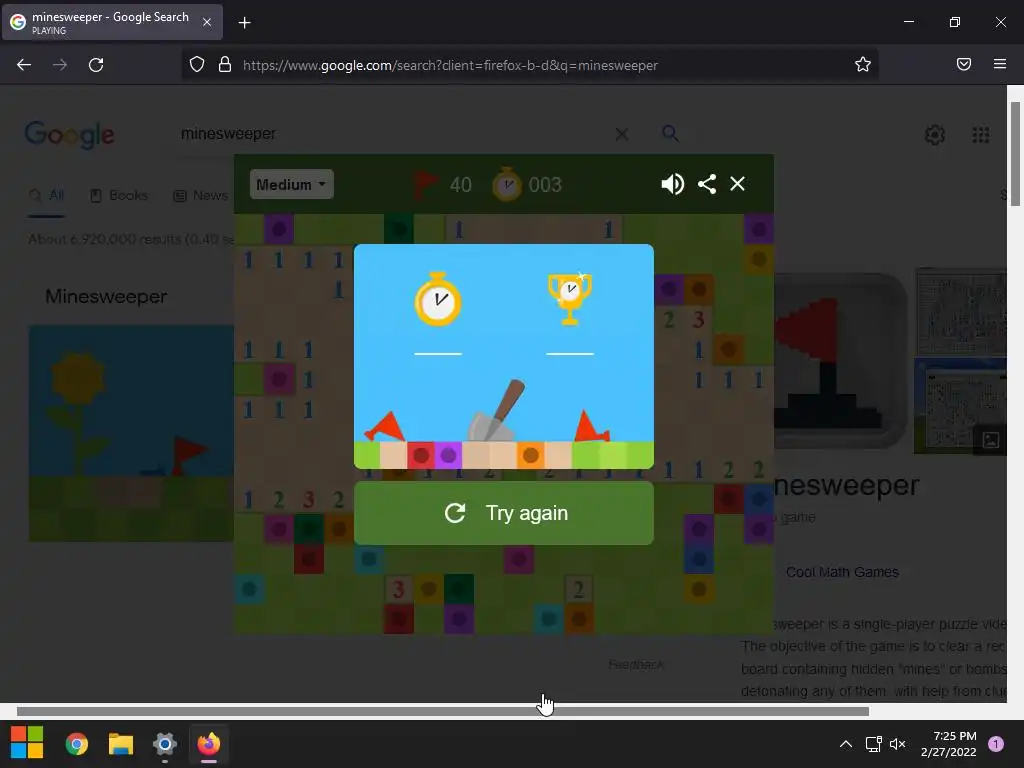The image size is (1024, 768).
Task: Go back to the previous page
Action: click(x=24, y=65)
